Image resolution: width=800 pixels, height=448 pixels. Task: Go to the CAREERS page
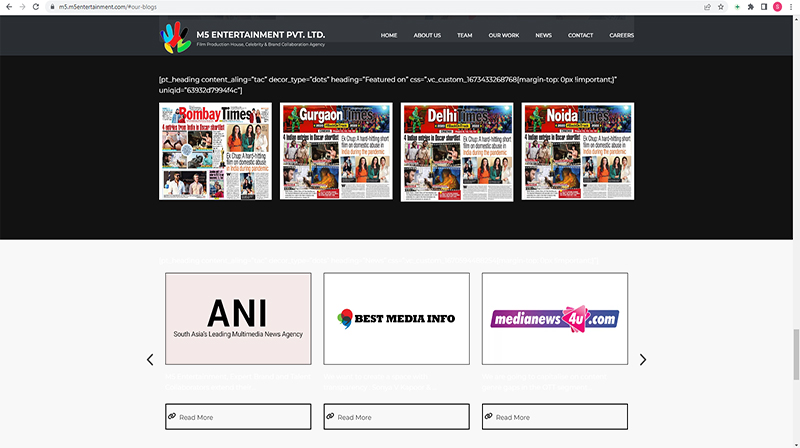pos(621,35)
